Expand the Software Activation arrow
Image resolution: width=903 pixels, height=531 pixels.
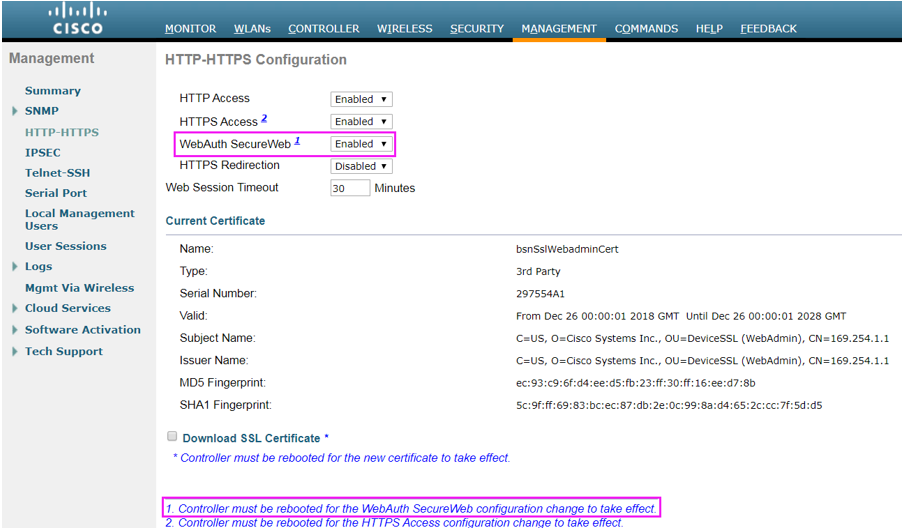15,330
